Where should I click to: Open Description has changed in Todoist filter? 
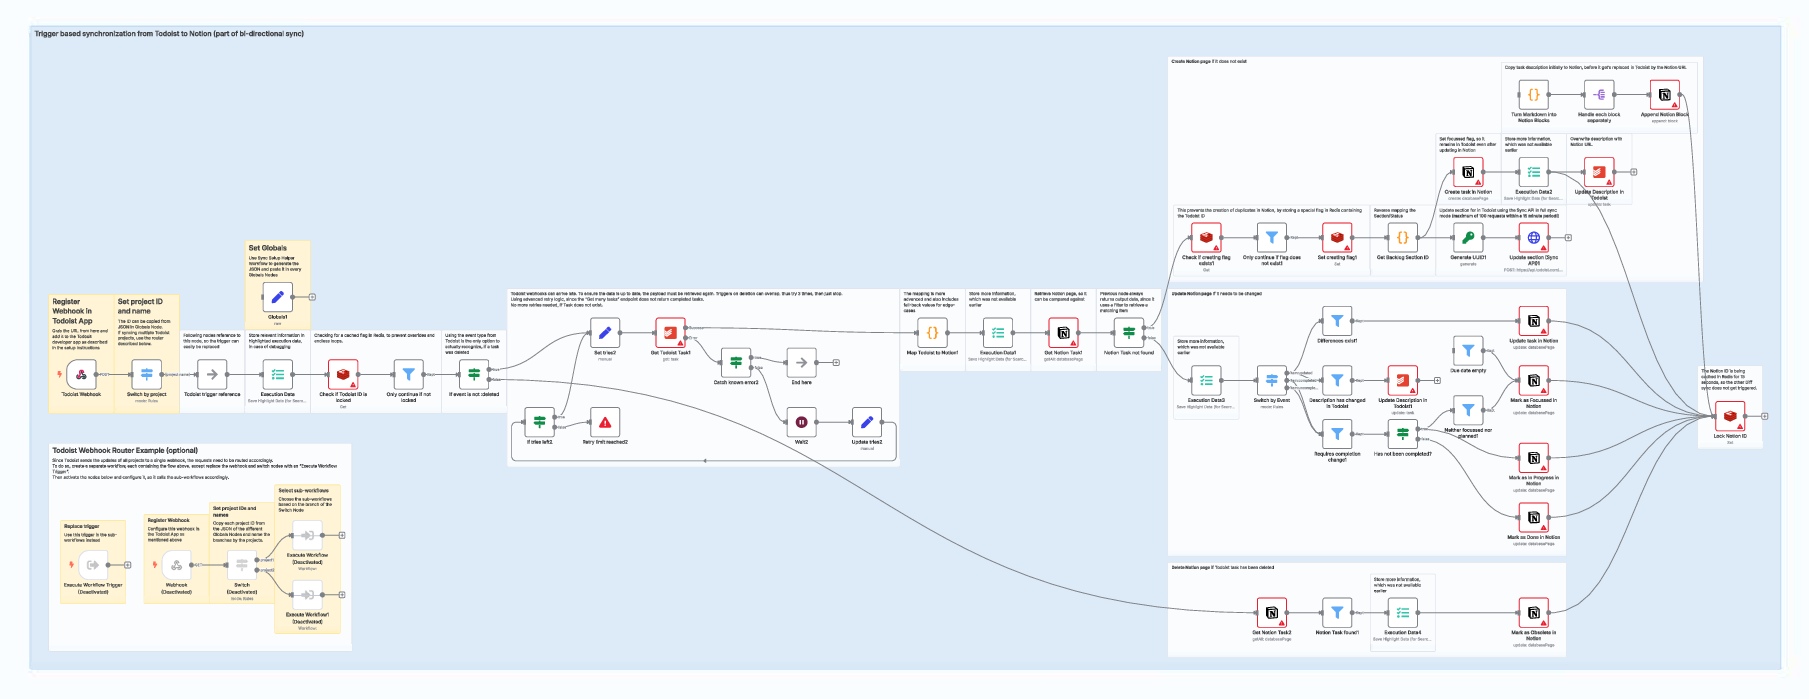pyautogui.click(x=1337, y=380)
